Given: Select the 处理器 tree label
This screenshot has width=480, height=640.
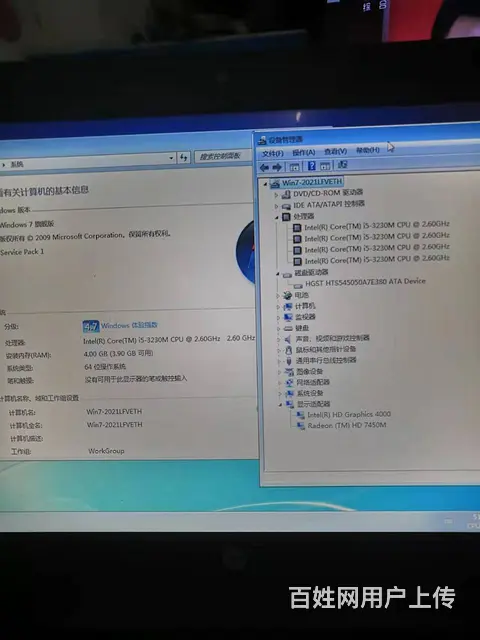Looking at the screenshot, I should pos(304,216).
